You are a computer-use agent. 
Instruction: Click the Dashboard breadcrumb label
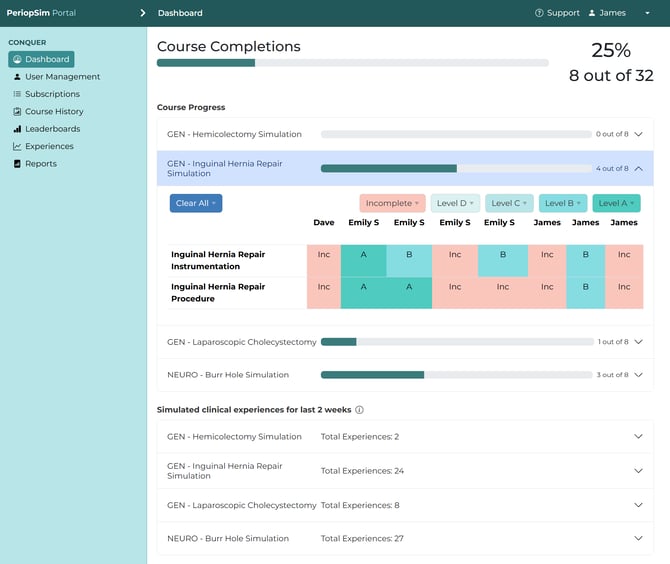coord(180,13)
